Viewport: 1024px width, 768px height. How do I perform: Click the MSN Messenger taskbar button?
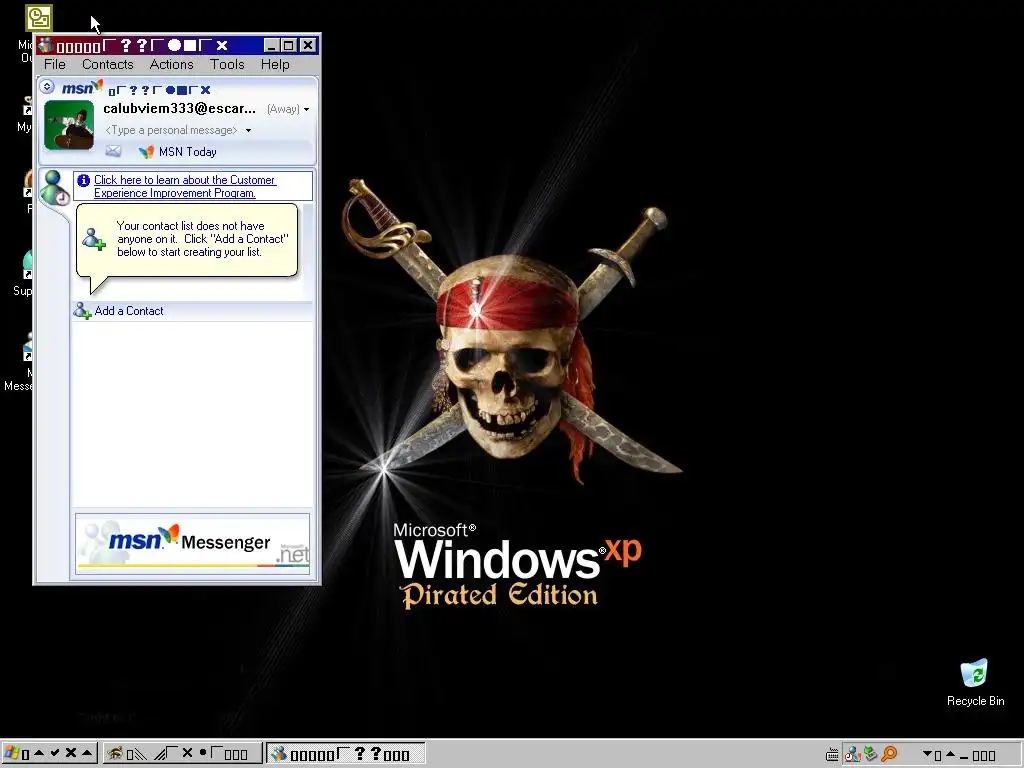point(345,754)
